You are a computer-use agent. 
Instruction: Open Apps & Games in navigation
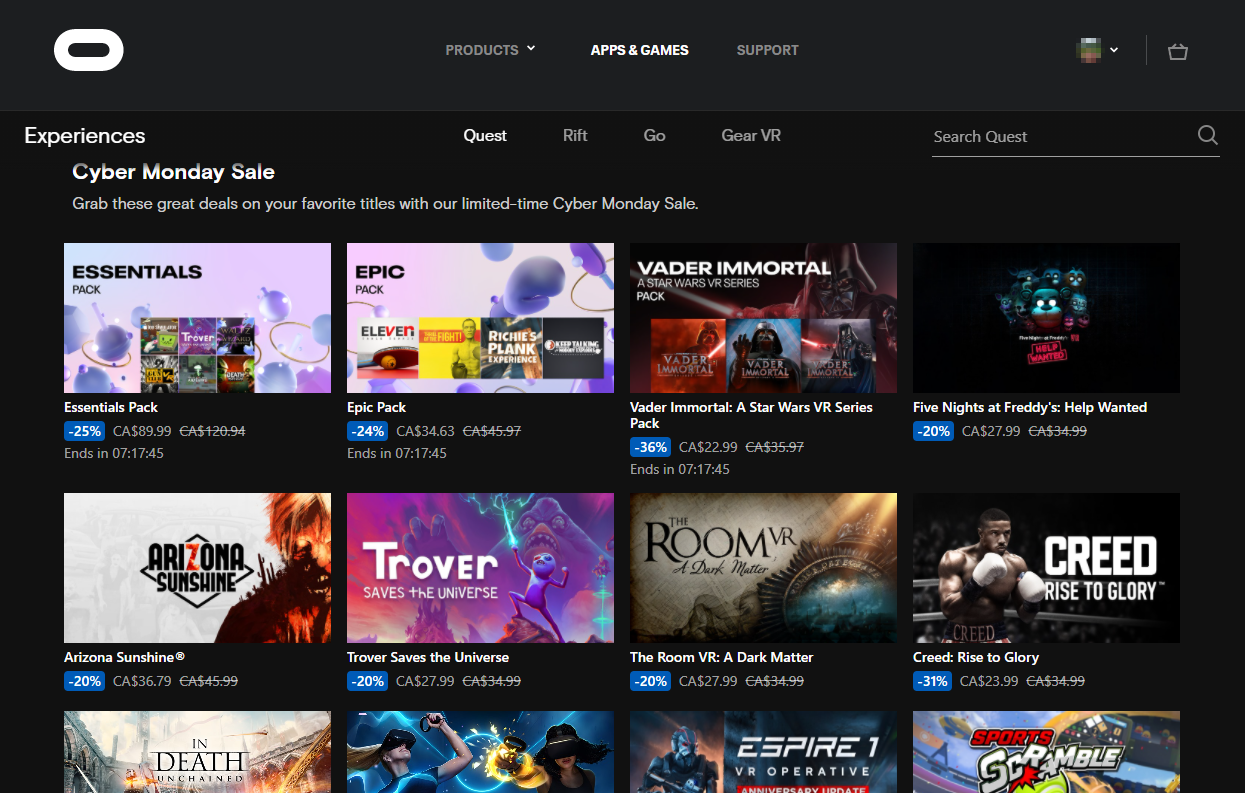click(639, 50)
